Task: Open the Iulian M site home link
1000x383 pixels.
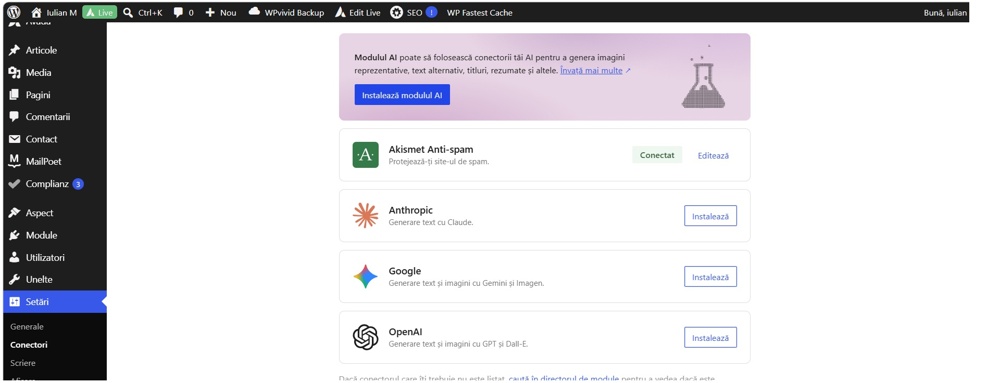Action: coord(54,12)
